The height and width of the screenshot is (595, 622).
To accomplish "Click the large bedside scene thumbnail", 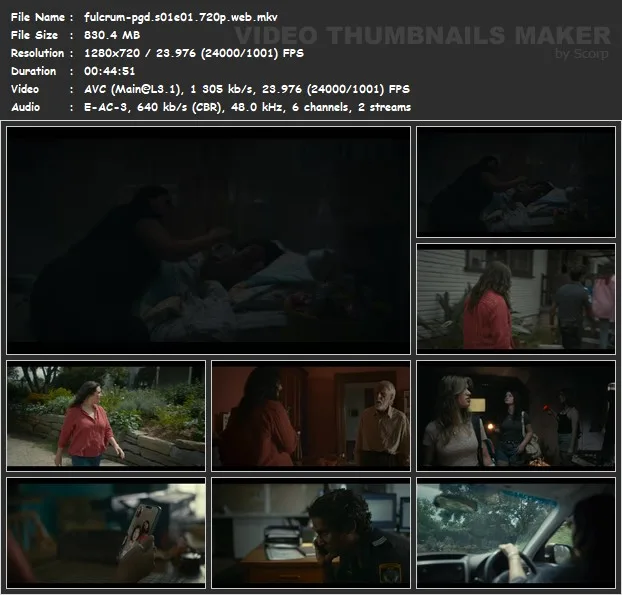I will [x=208, y=239].
